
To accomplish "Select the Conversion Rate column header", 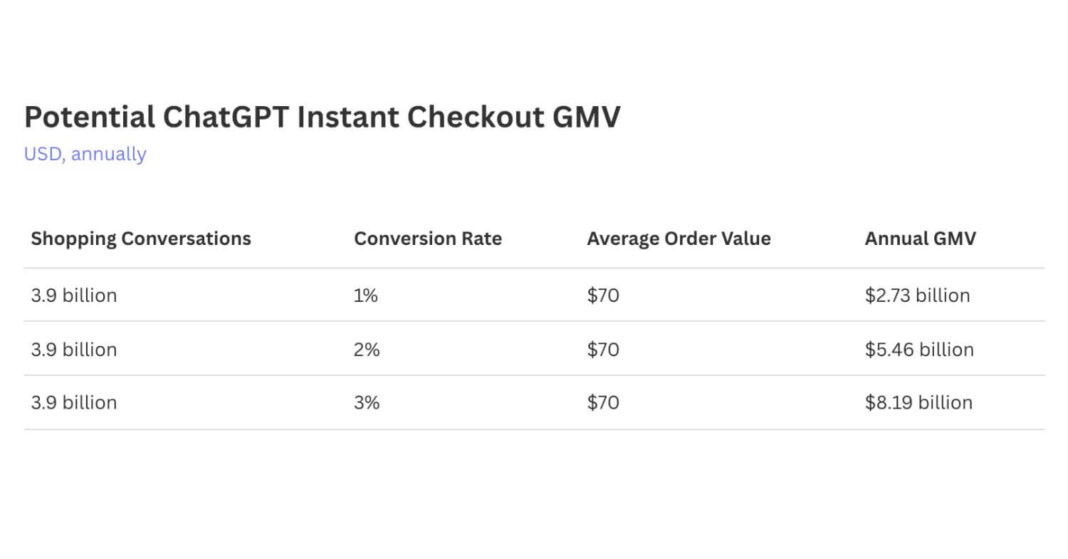I will click(428, 239).
